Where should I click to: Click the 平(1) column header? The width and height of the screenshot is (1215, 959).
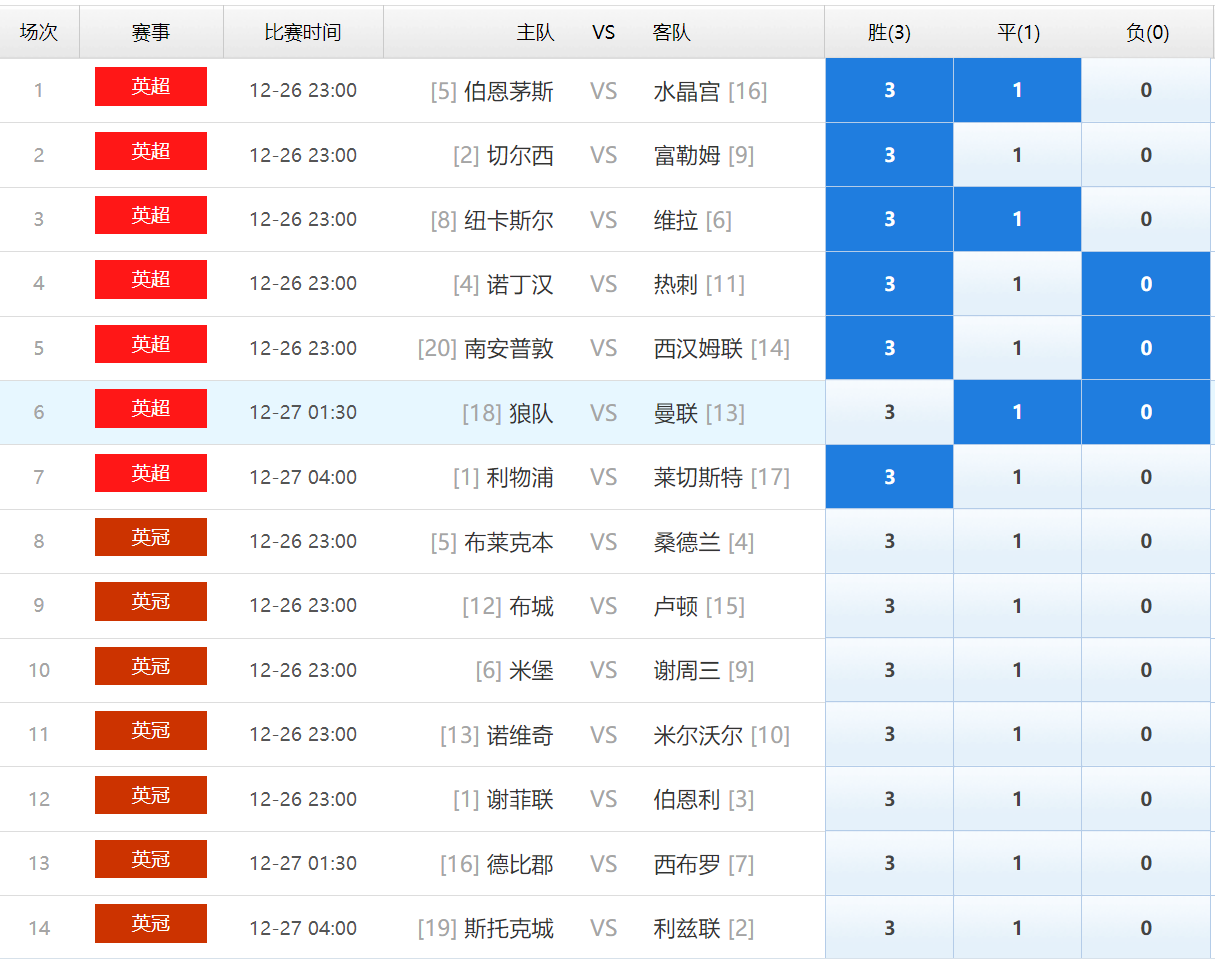[1018, 32]
